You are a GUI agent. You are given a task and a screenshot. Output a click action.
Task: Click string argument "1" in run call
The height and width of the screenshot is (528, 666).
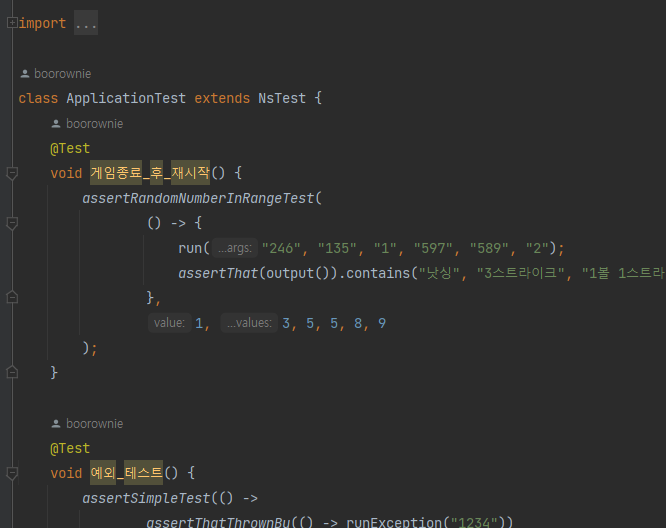click(385, 248)
